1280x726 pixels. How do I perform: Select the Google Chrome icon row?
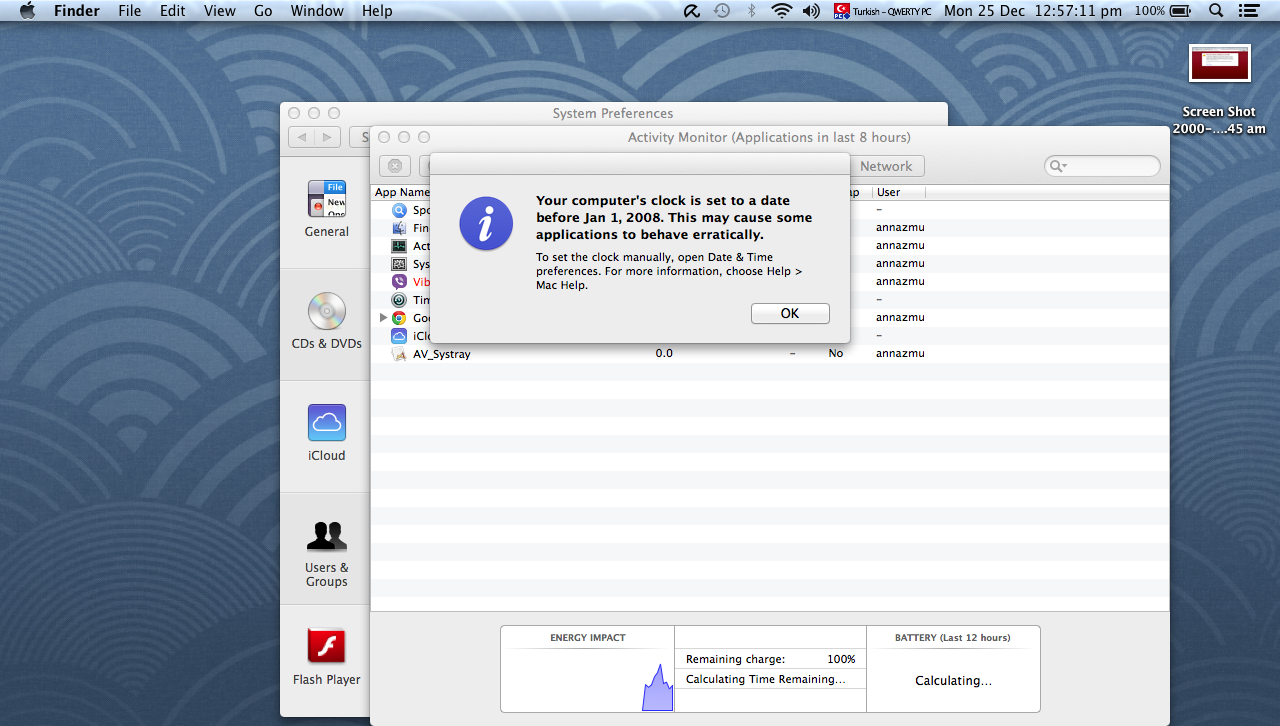[399, 318]
